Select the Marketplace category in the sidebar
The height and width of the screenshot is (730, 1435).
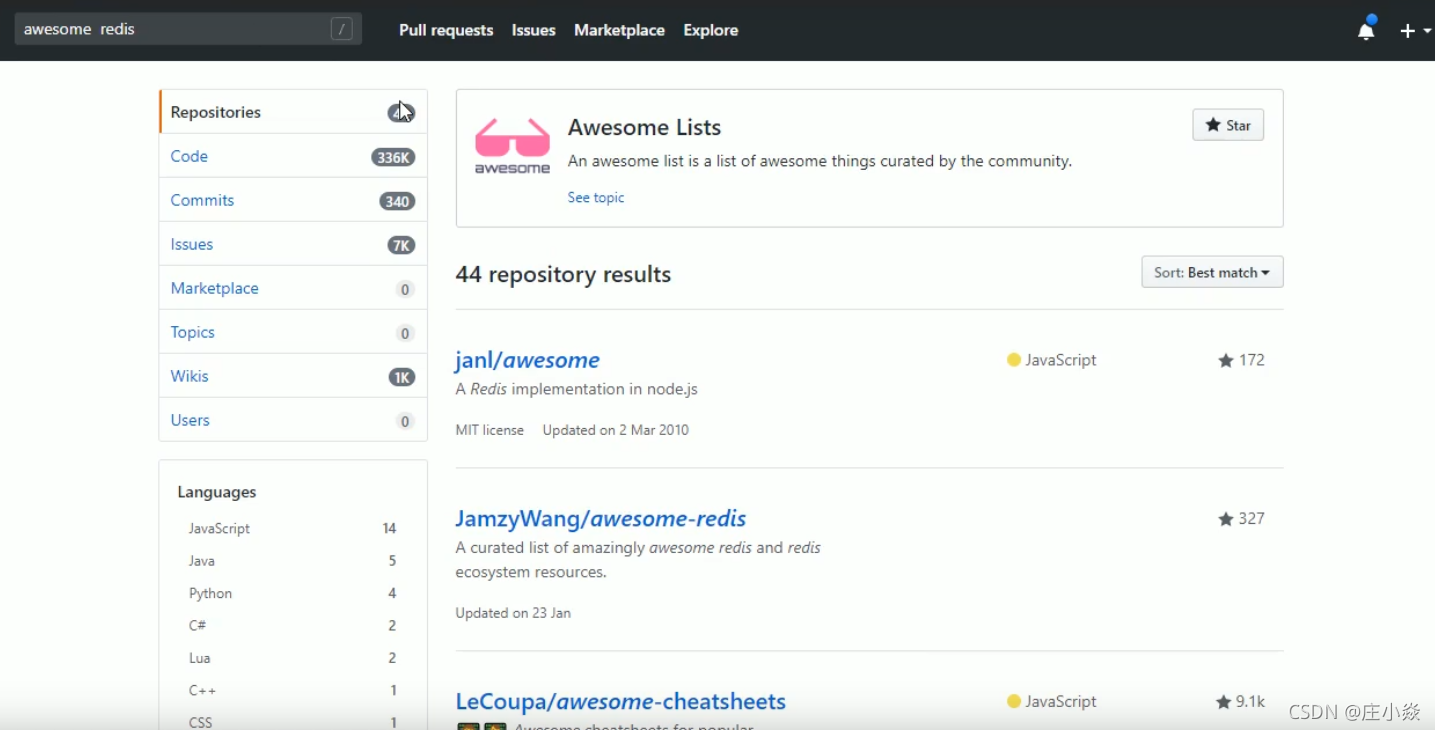point(293,288)
